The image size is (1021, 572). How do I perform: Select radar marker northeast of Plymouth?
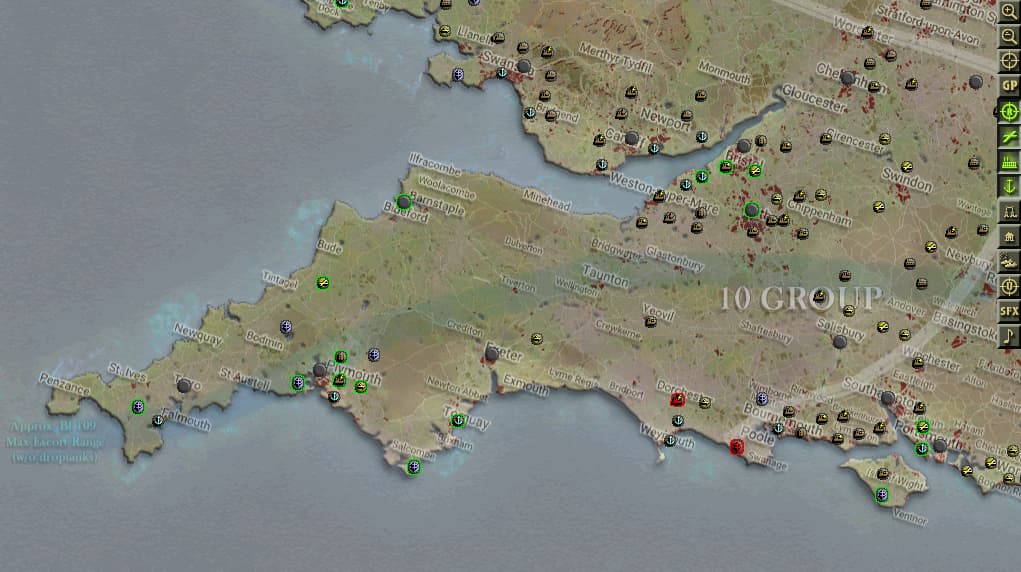point(373,354)
